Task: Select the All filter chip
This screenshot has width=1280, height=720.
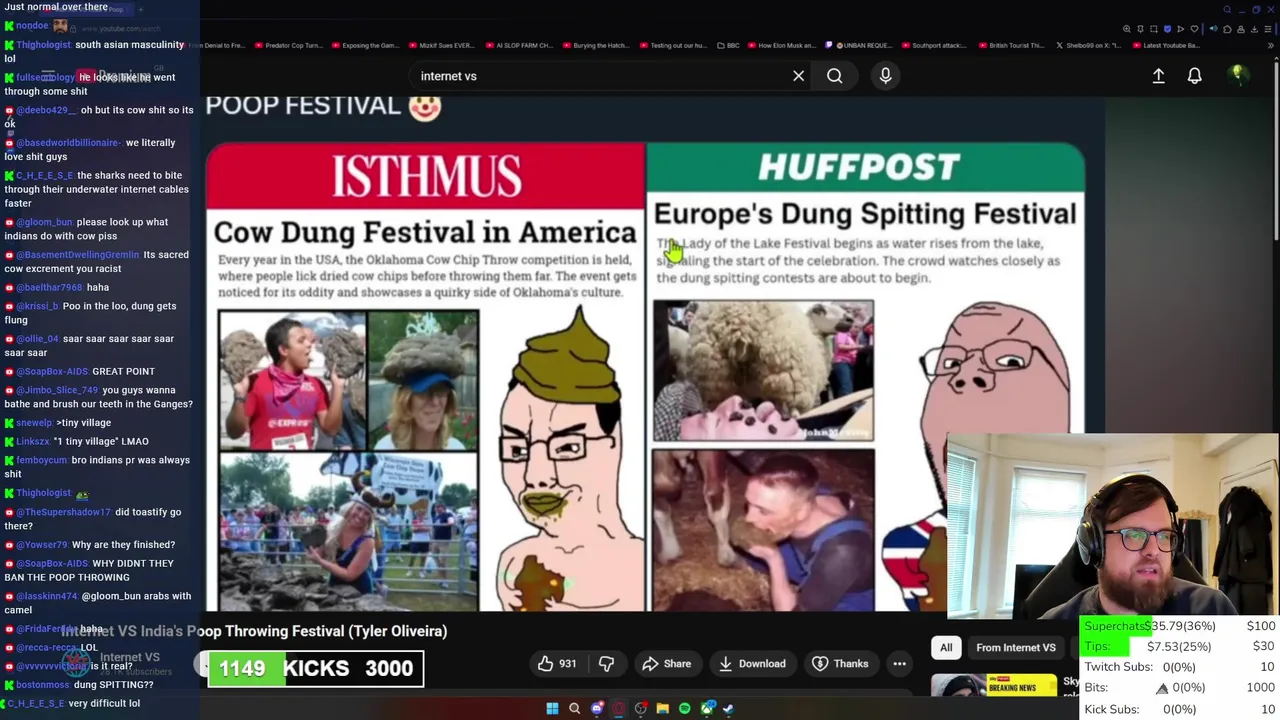Action: 946,648
